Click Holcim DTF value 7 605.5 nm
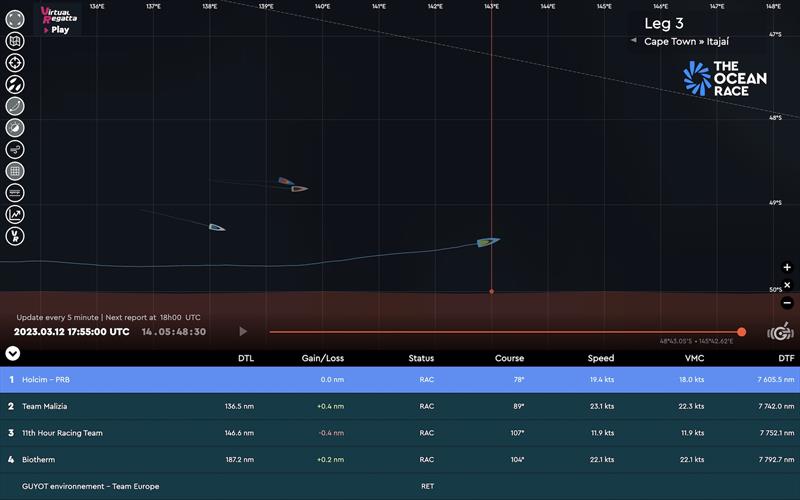 tap(776, 380)
